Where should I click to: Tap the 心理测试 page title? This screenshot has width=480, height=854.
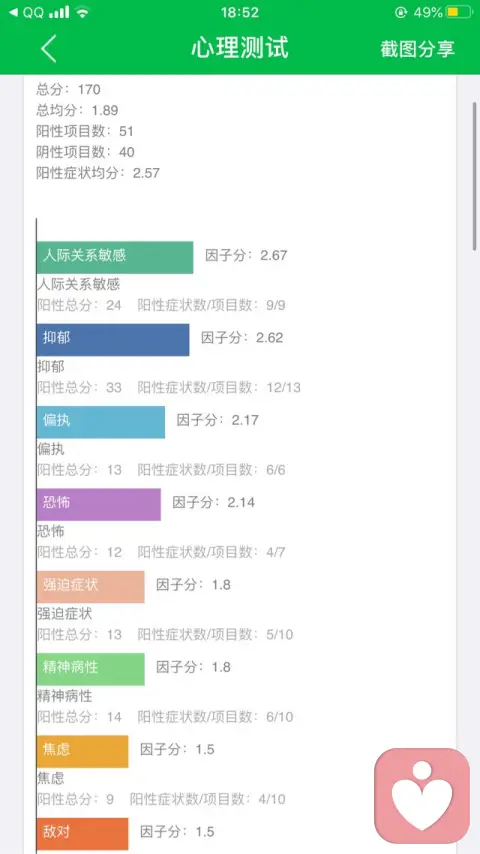click(240, 48)
